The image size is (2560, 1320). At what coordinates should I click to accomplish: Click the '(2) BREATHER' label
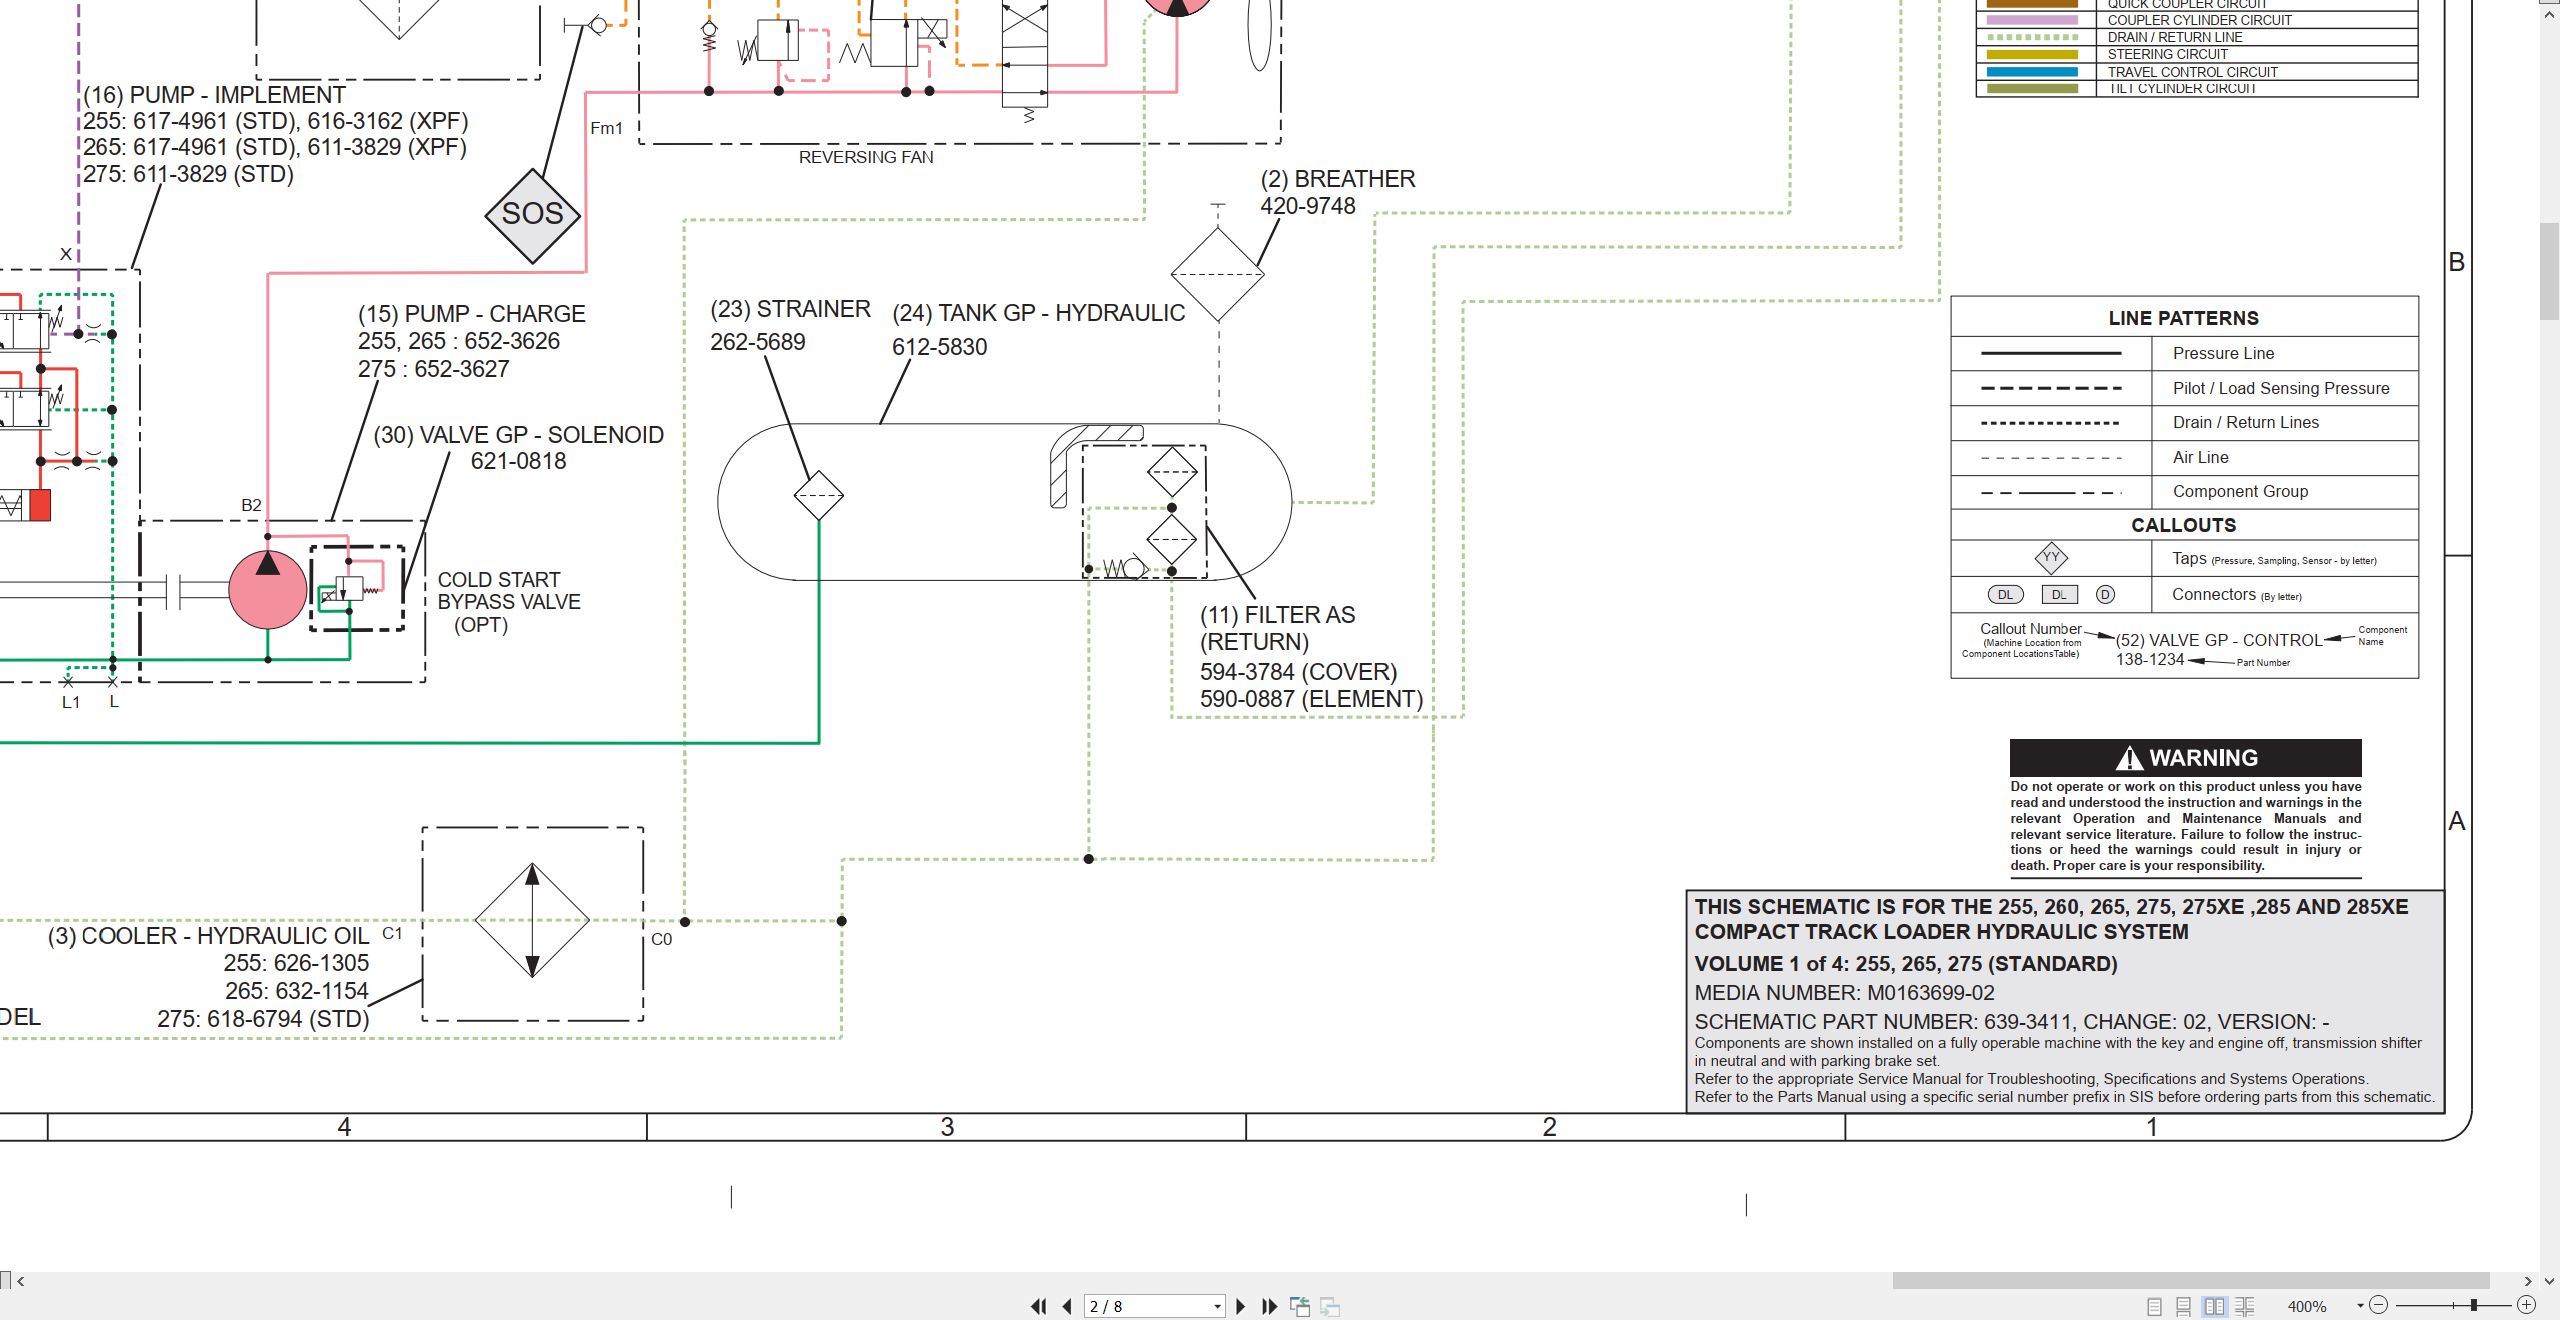click(1337, 179)
